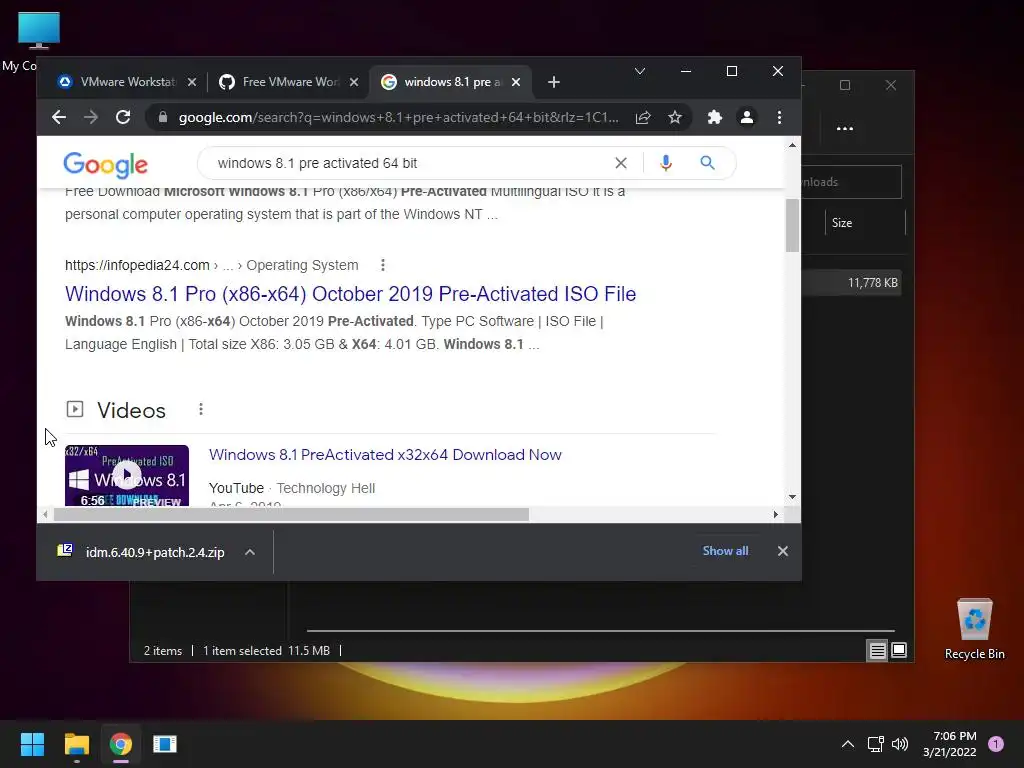The image size is (1024, 768).
Task: Open the clock and date panel
Action: pyautogui.click(x=950, y=744)
